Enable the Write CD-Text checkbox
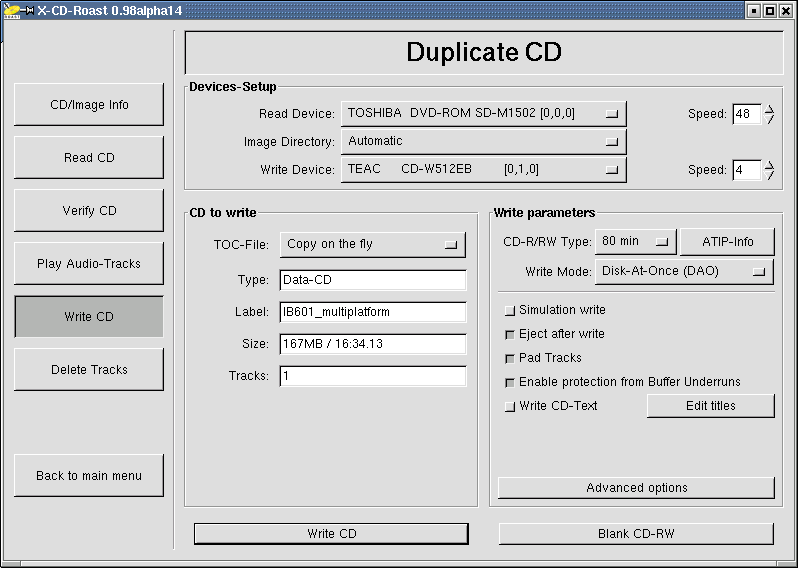This screenshot has height=568, width=798. coord(510,407)
